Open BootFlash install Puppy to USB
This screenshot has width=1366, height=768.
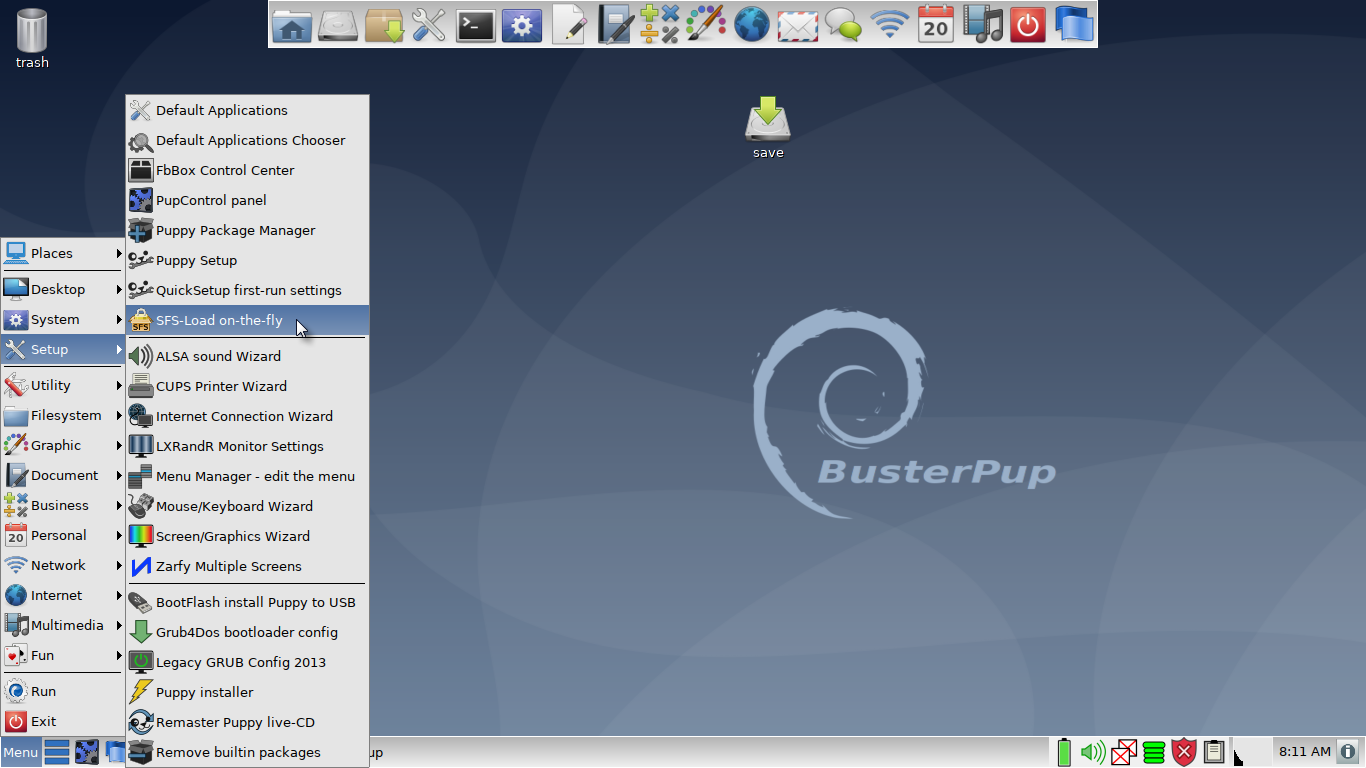pos(247,602)
